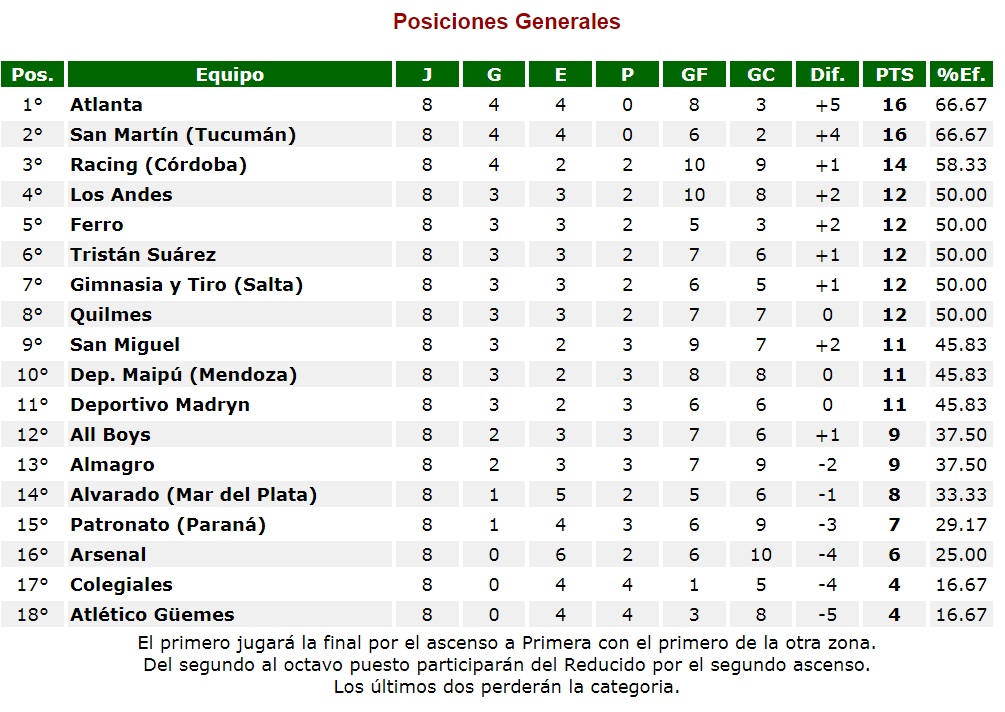Click on Racing (Córdoba) team name
Image resolution: width=1005 pixels, height=712 pixels.
point(158,165)
